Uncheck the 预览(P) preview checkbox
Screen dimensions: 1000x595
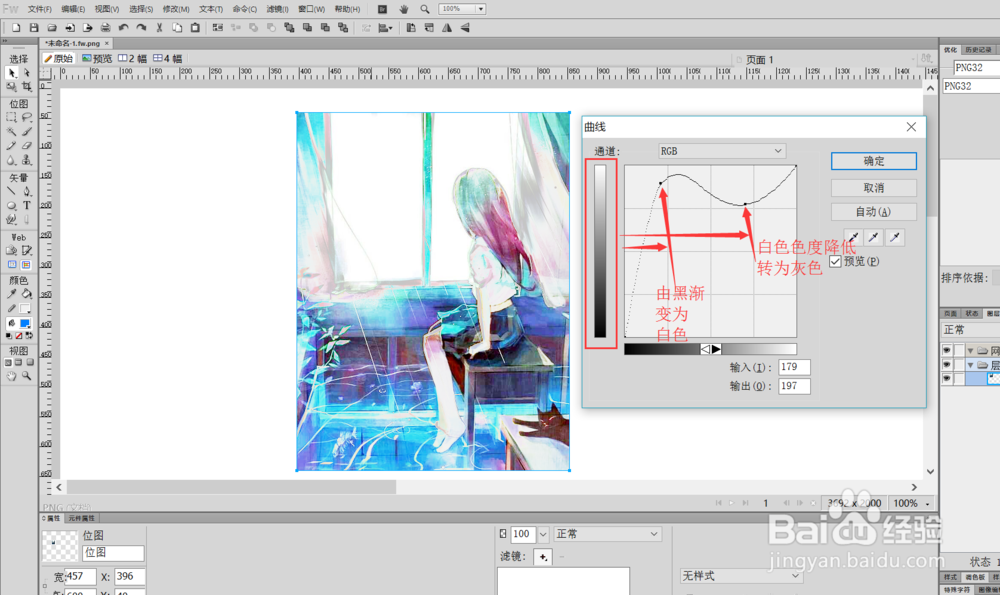click(835, 261)
